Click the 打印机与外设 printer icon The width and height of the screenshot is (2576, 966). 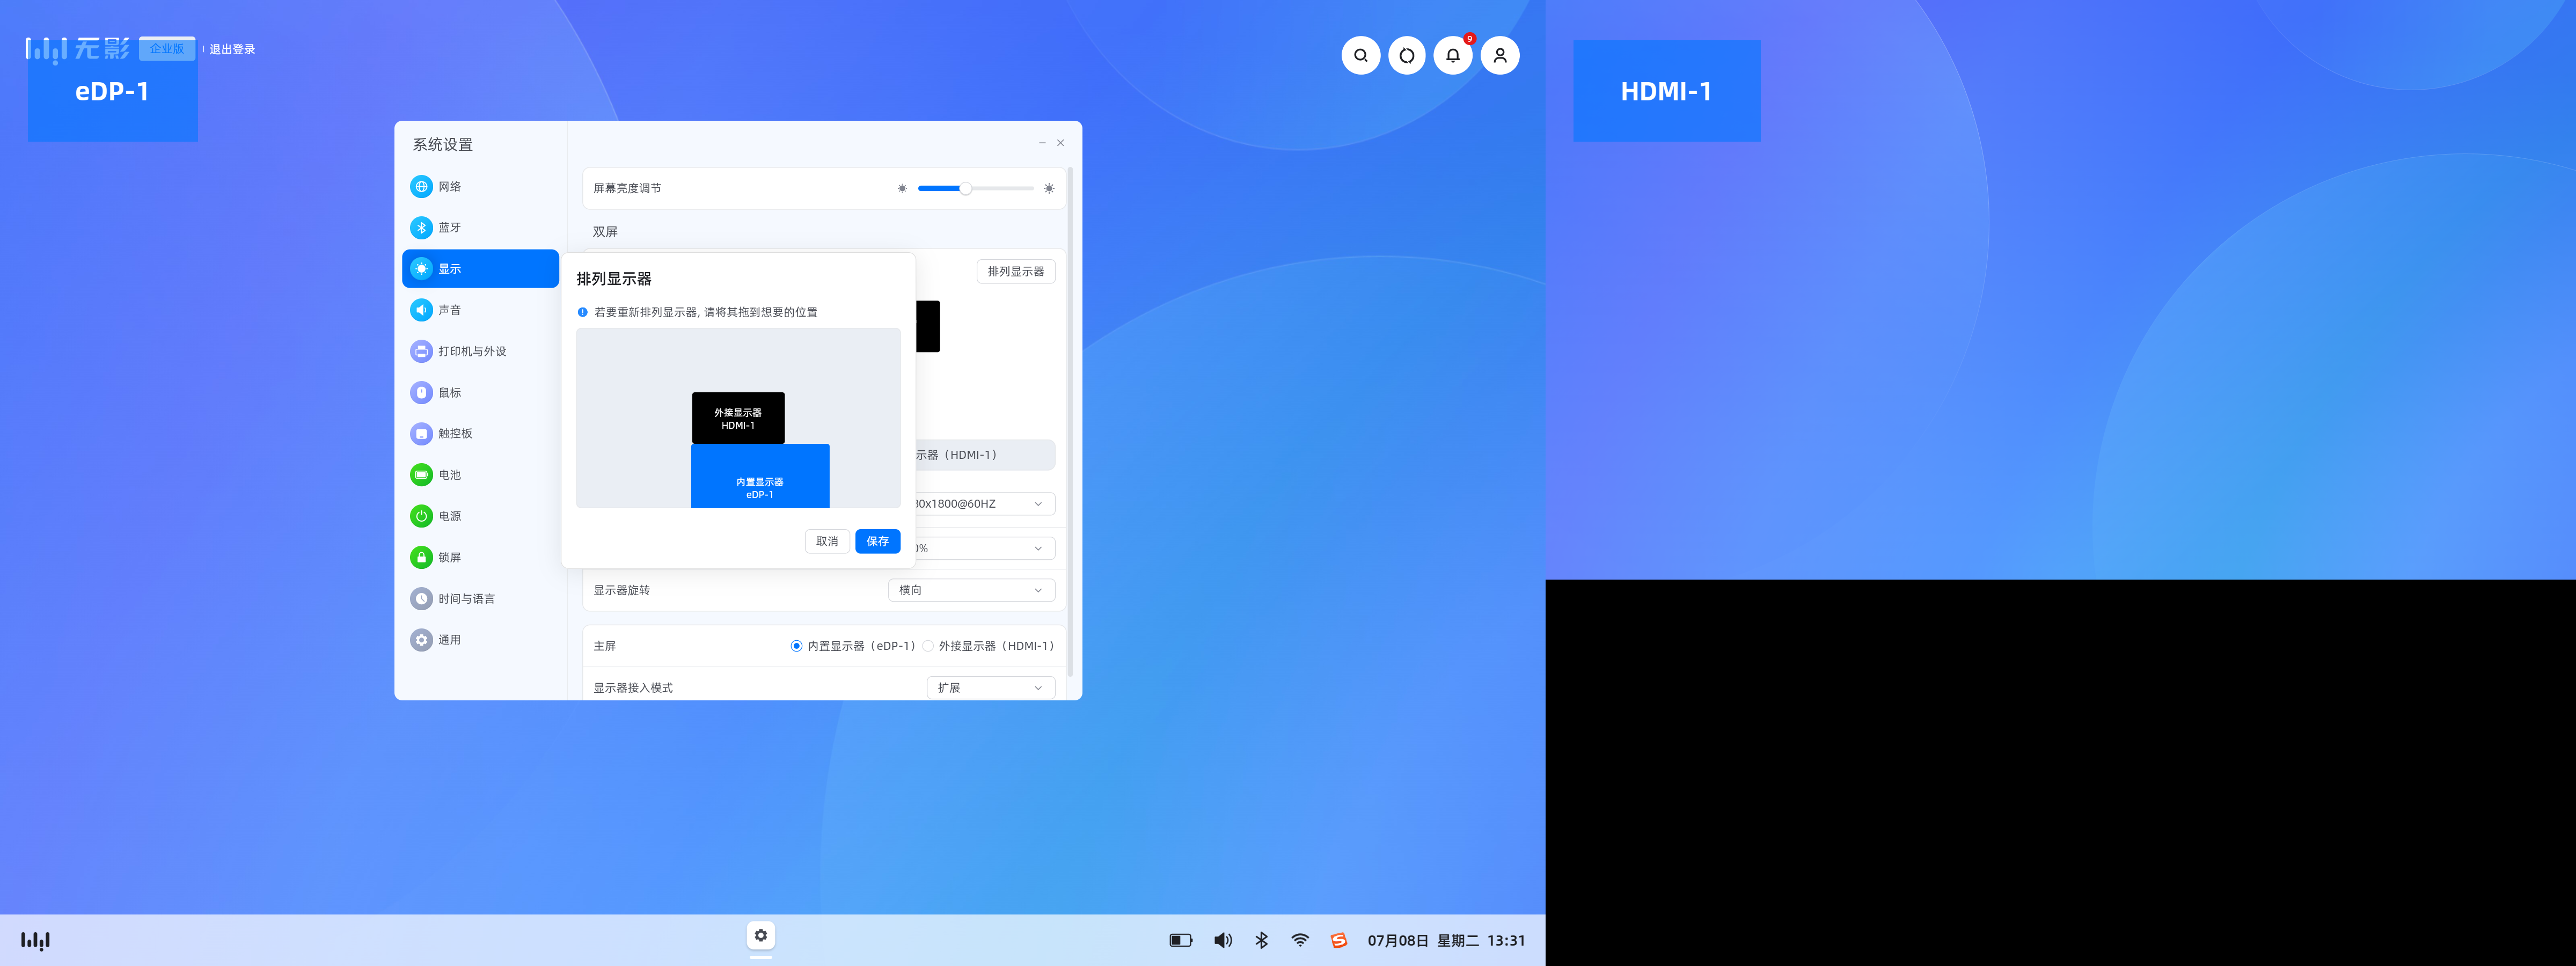[x=421, y=351]
